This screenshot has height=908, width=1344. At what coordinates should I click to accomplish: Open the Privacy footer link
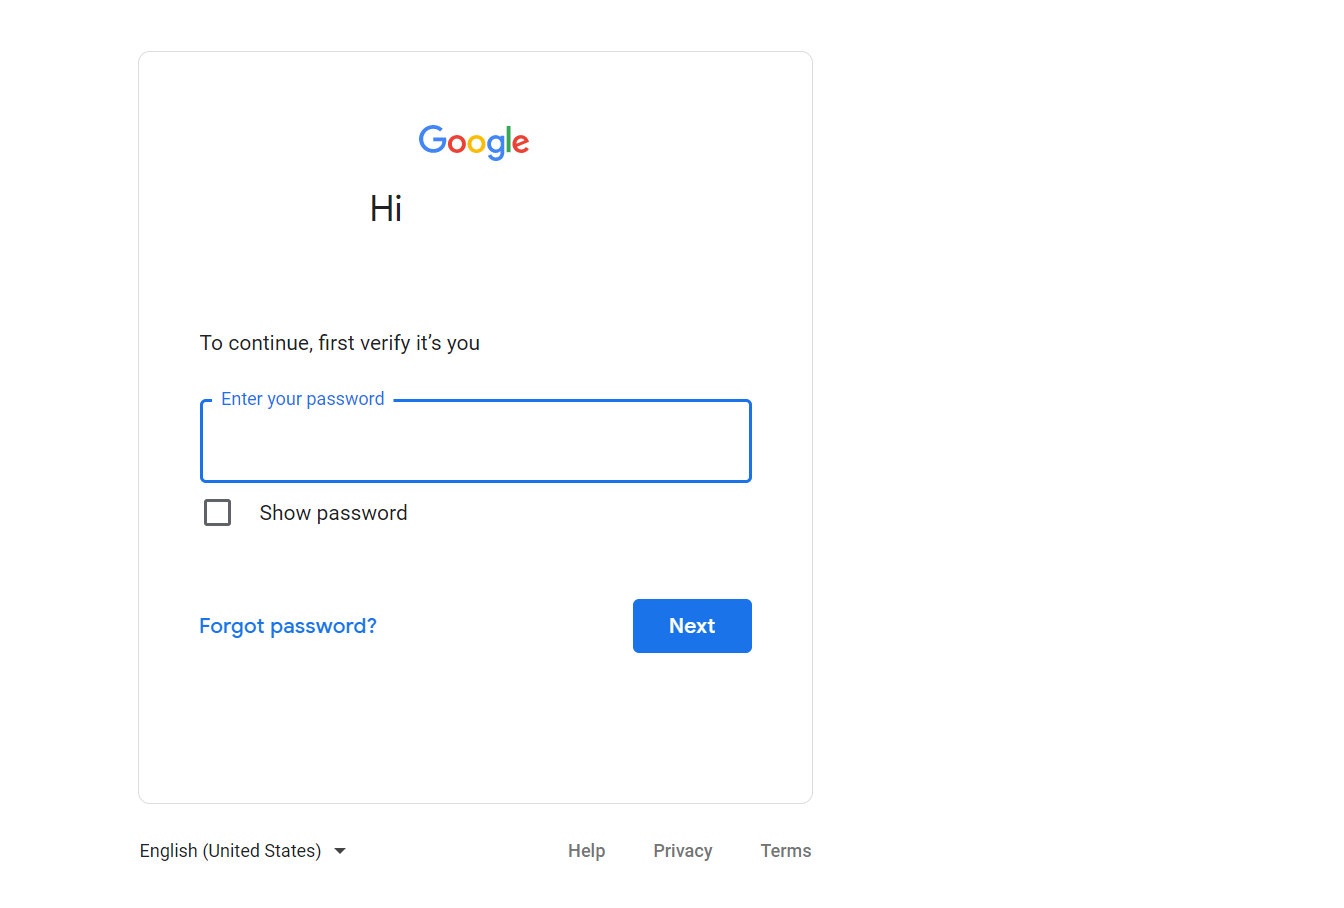point(683,851)
